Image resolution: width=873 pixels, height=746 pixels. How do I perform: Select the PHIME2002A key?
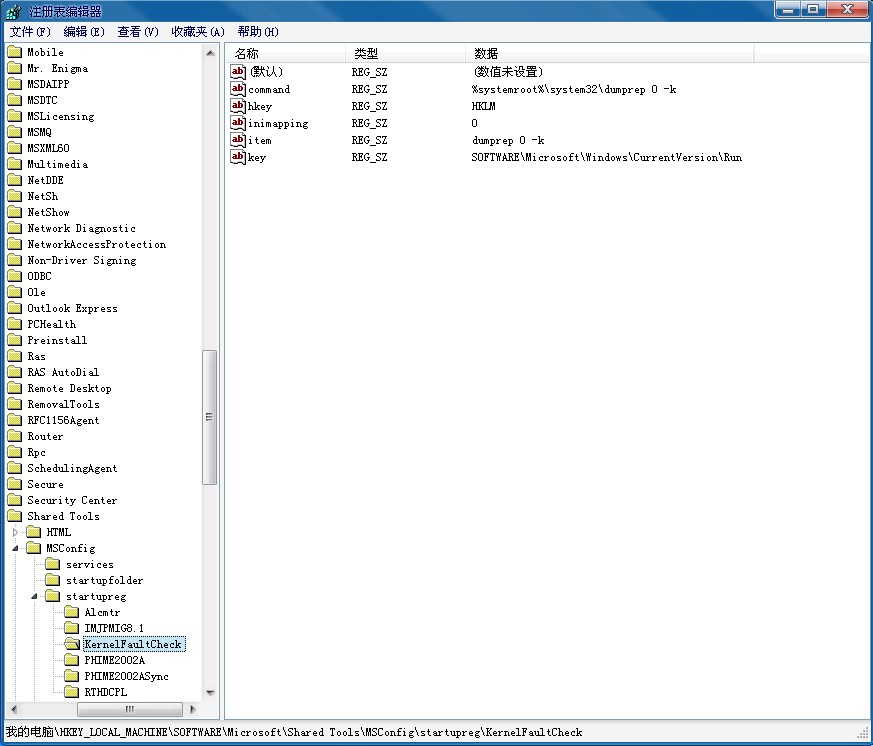pos(115,660)
